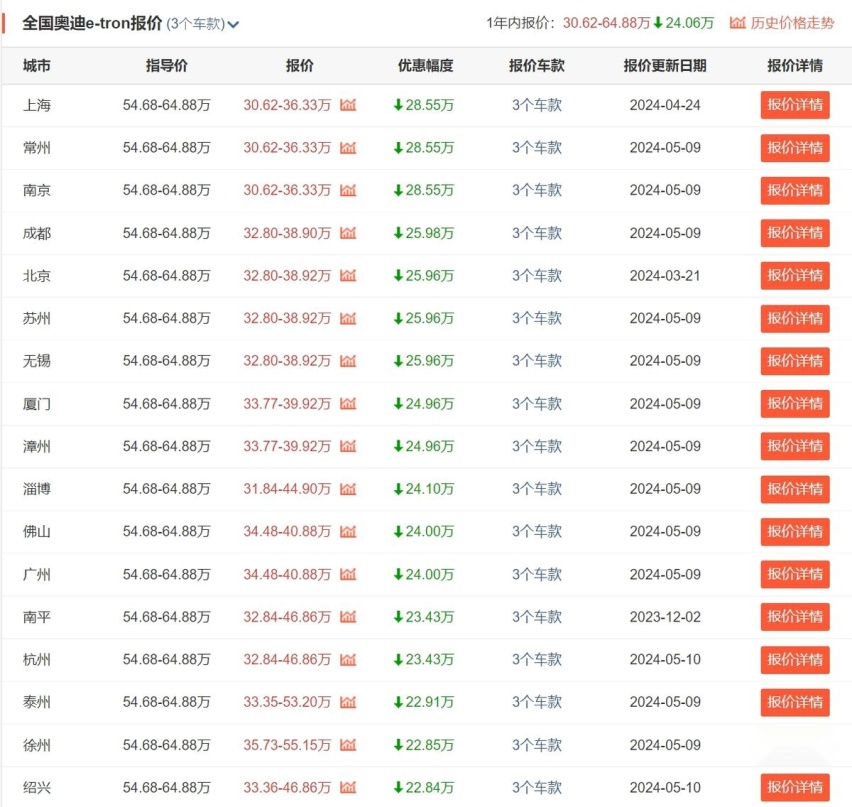Screen dimensions: 852x807
Task: Click 报价详情 button for 广州
Action: [795, 574]
